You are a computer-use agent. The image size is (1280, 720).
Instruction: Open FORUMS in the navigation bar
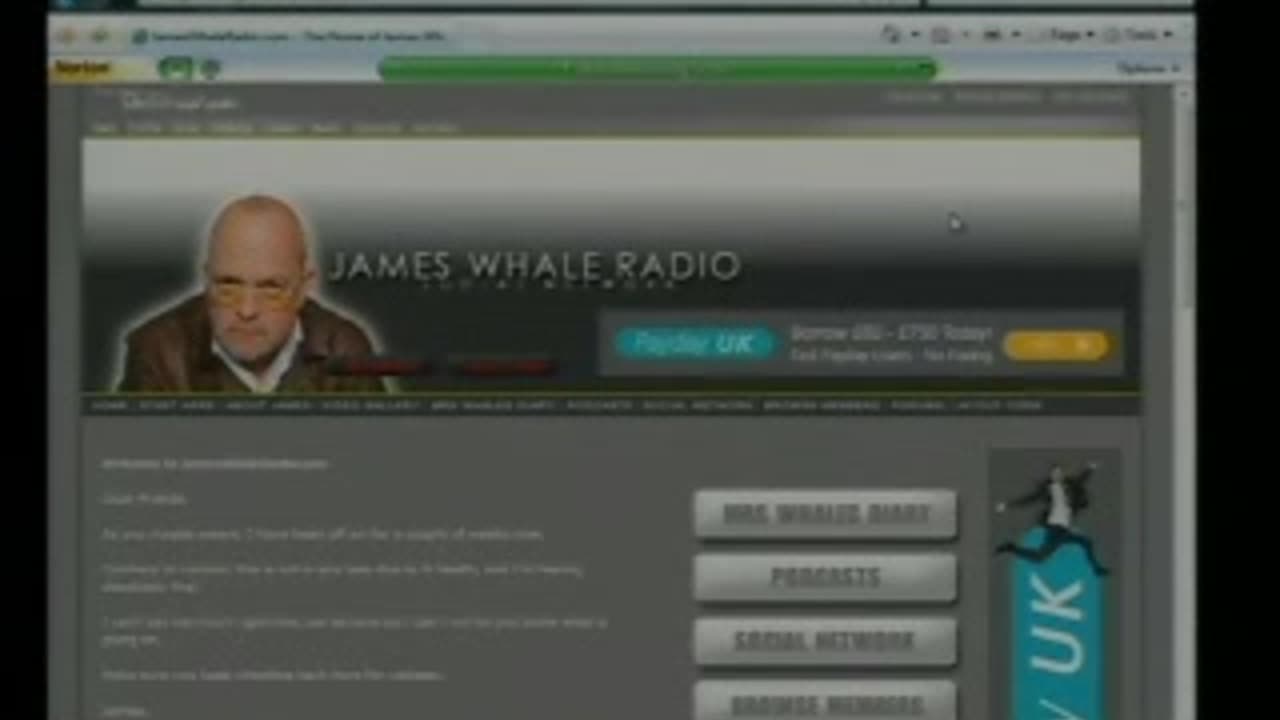[918, 405]
